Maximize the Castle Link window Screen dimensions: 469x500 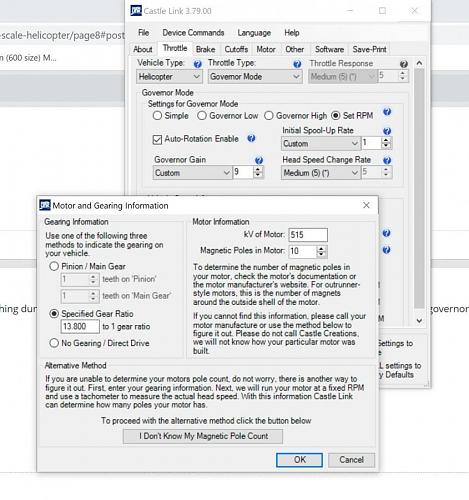(382, 11)
